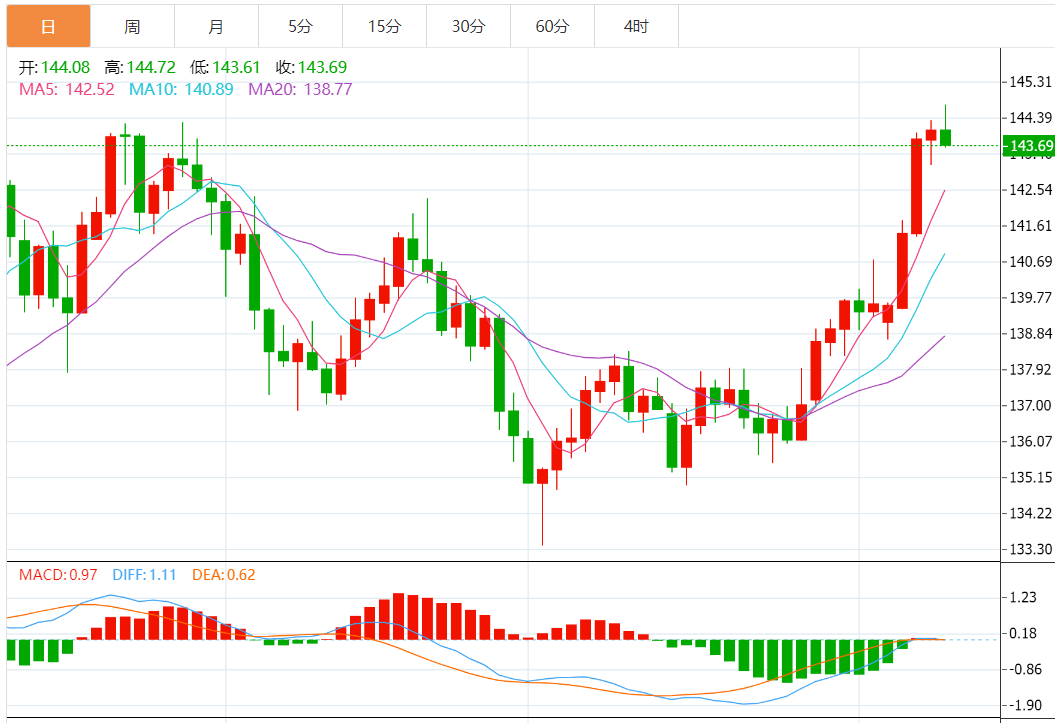Viewport: 1055px width, 723px height.
Task: Switch to the monthly 月 tab
Action: 217,26
